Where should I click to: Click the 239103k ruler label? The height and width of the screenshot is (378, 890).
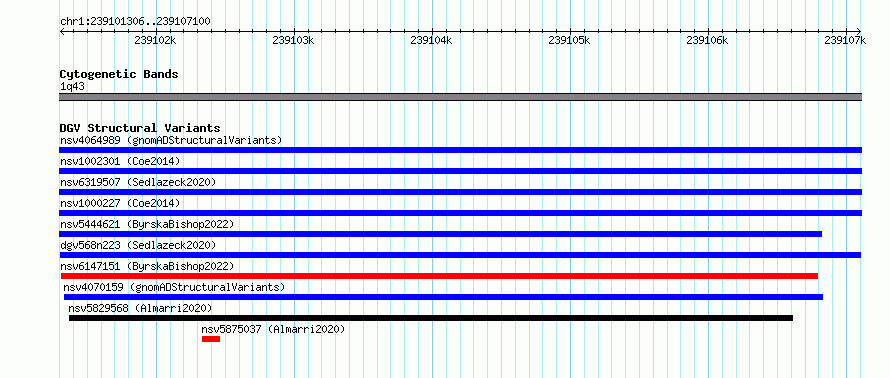[293, 40]
